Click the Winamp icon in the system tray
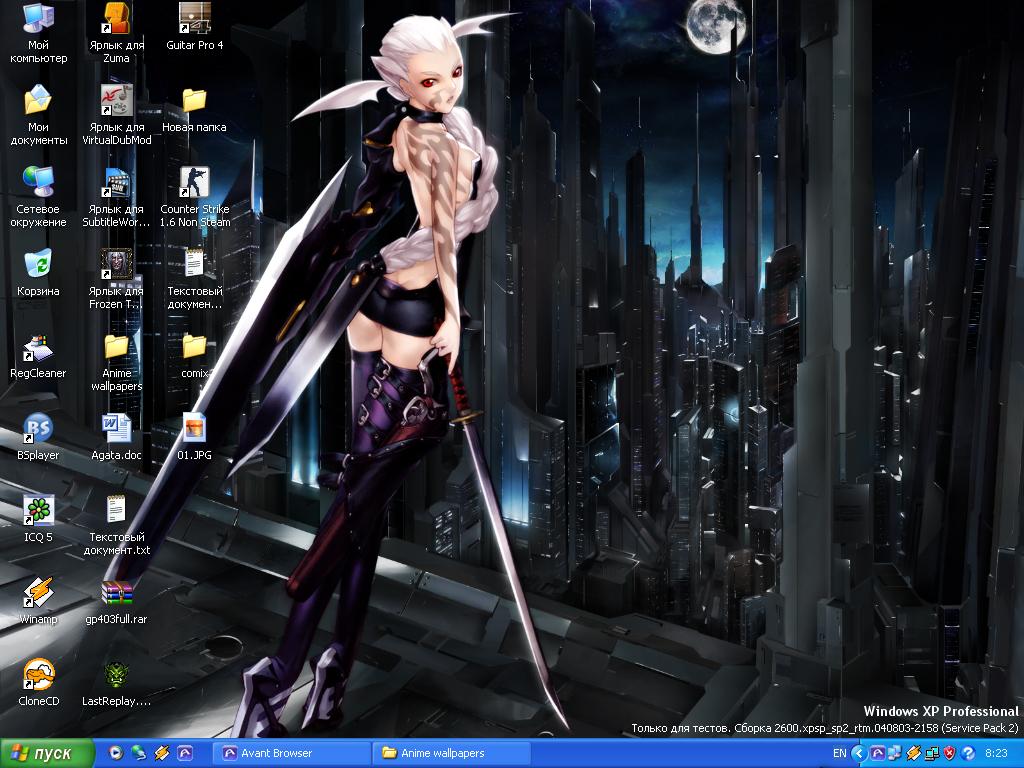 913,753
